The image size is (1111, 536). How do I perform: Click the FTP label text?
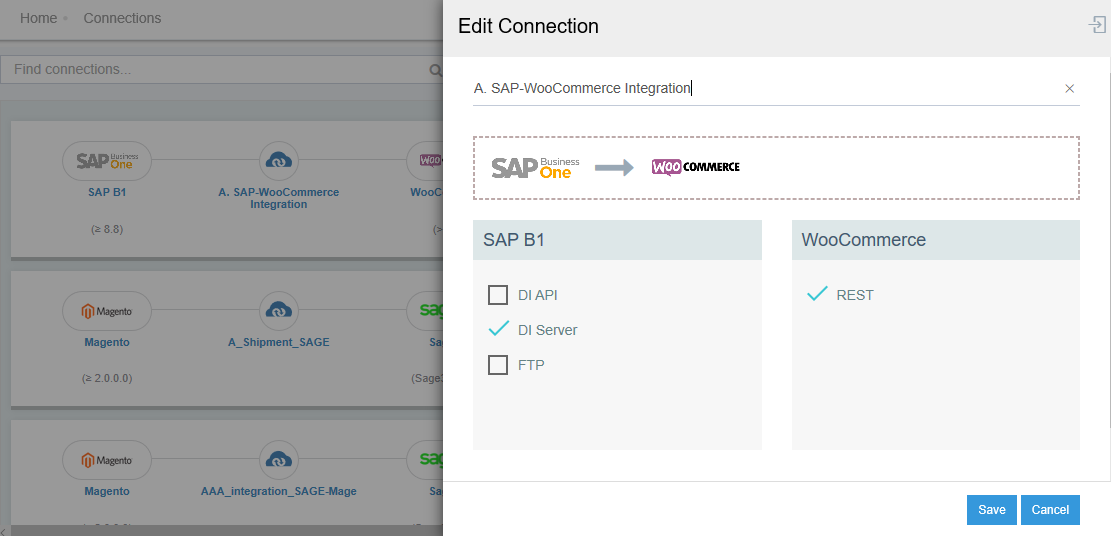pos(531,366)
